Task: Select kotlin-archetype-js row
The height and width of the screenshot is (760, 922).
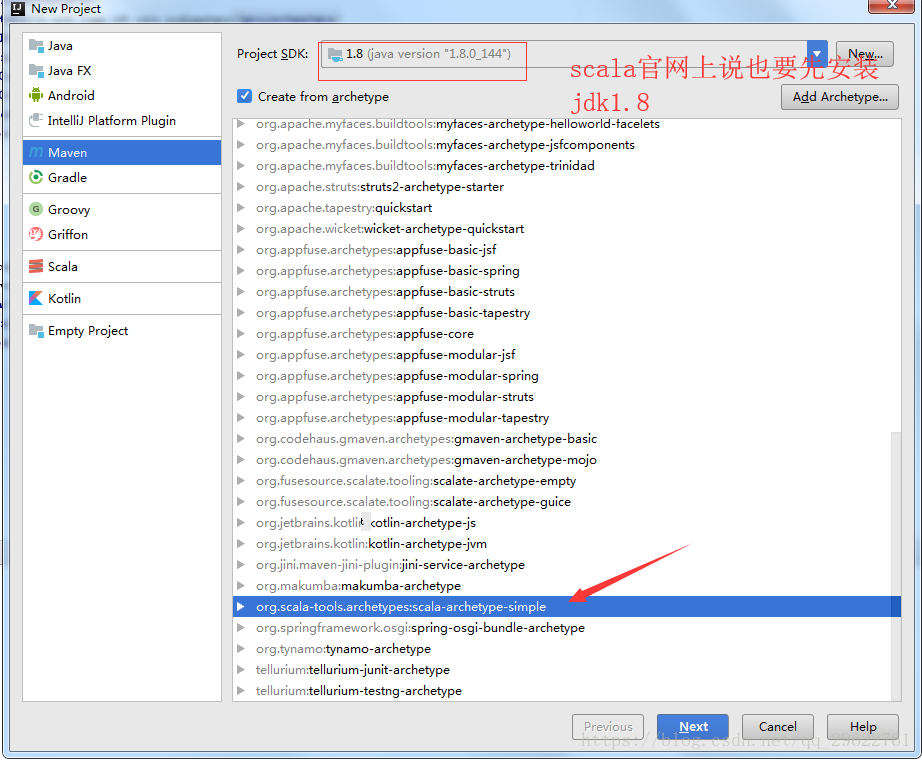Action: pos(567,523)
